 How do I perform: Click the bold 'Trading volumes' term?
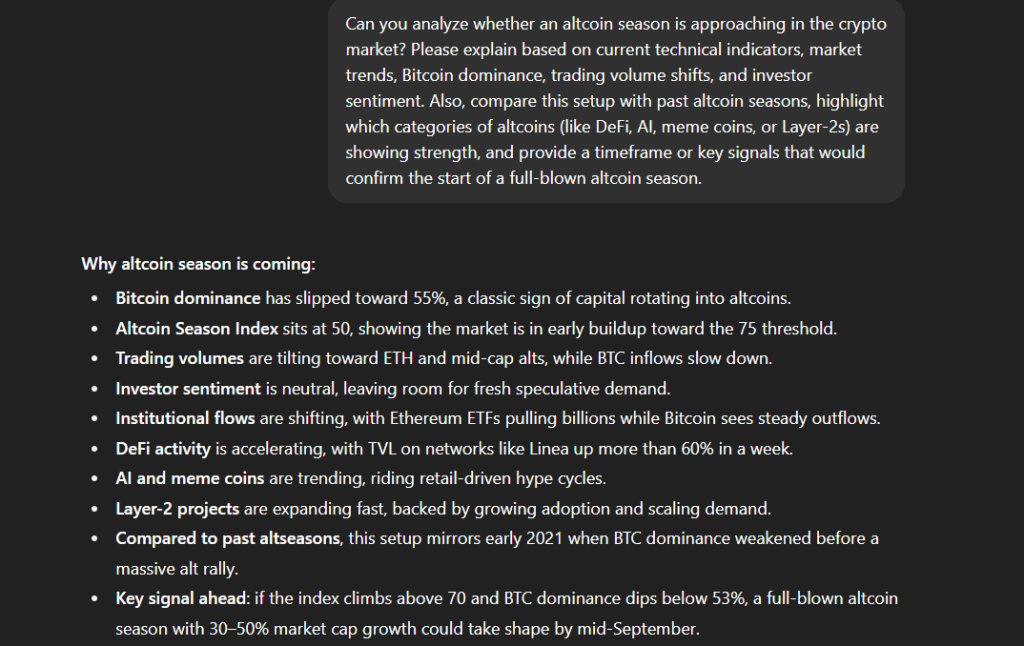[x=180, y=359]
